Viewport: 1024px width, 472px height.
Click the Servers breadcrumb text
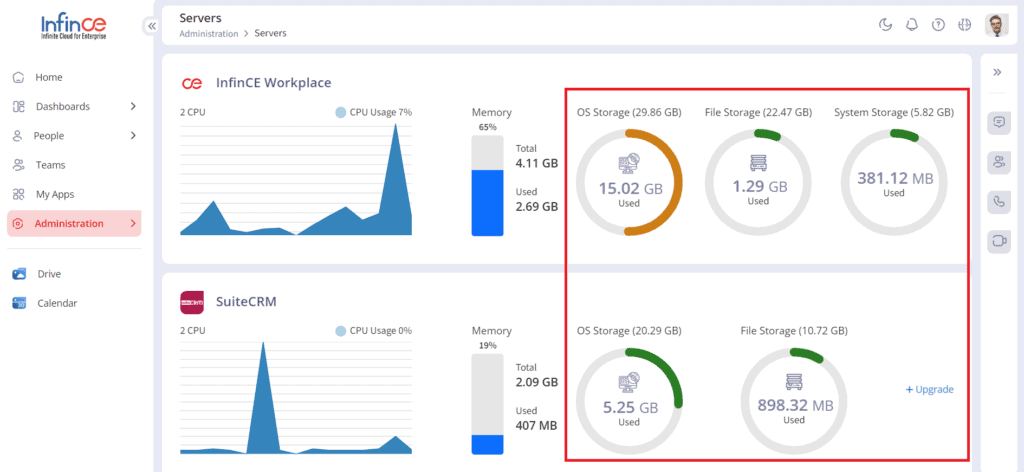[270, 33]
